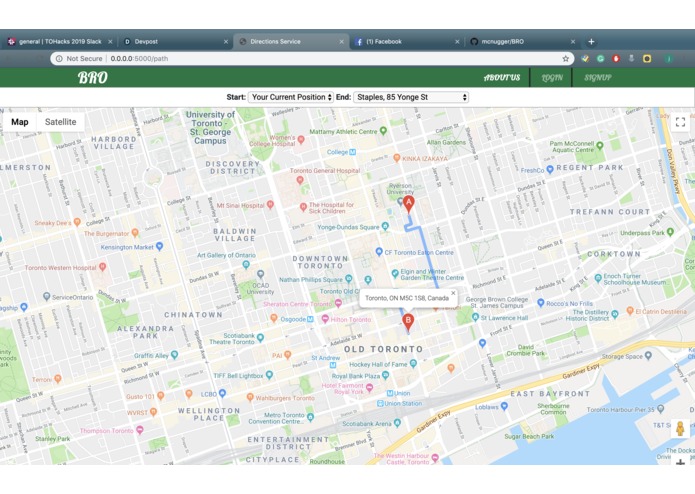This screenshot has height=494, width=695.
Task: Toggle fullscreen map view
Action: coord(680,122)
